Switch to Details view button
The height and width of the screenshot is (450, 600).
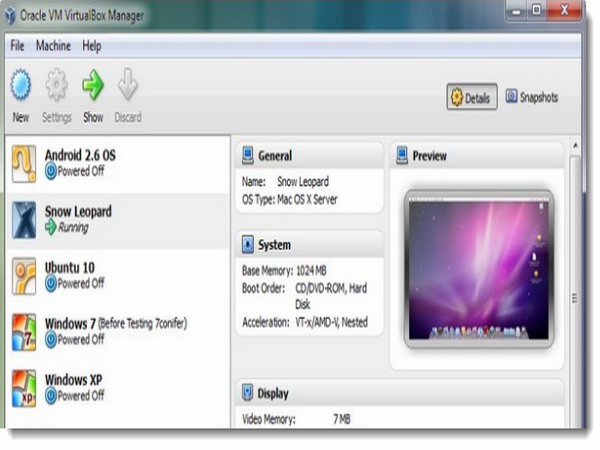(472, 97)
